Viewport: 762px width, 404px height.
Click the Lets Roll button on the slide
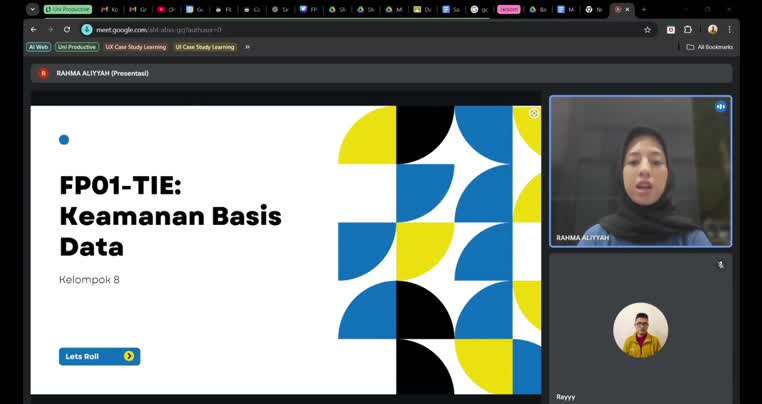(x=99, y=356)
